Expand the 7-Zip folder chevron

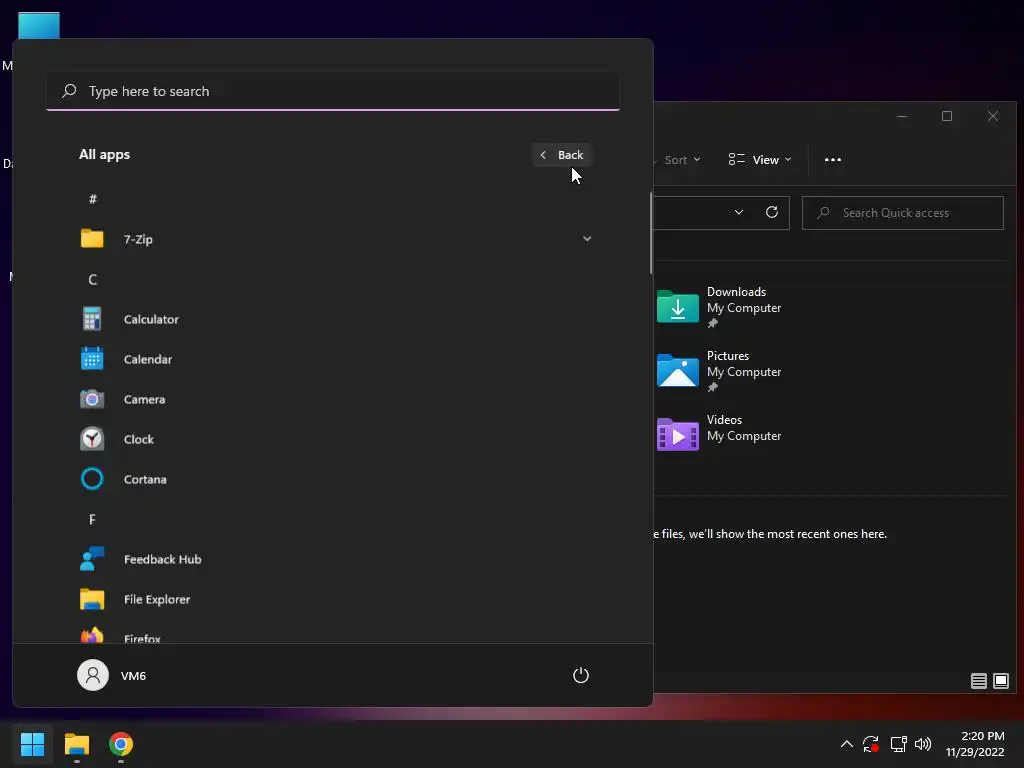586,238
